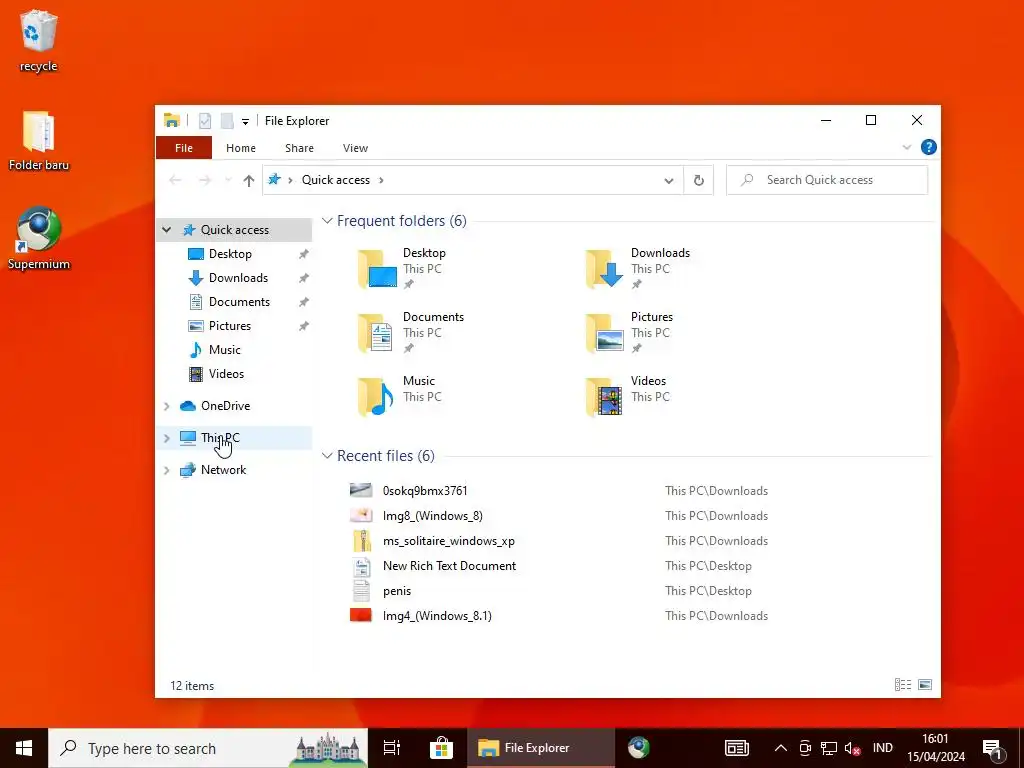
Task: Select OneDrive in the navigation pane
Action: (x=225, y=406)
